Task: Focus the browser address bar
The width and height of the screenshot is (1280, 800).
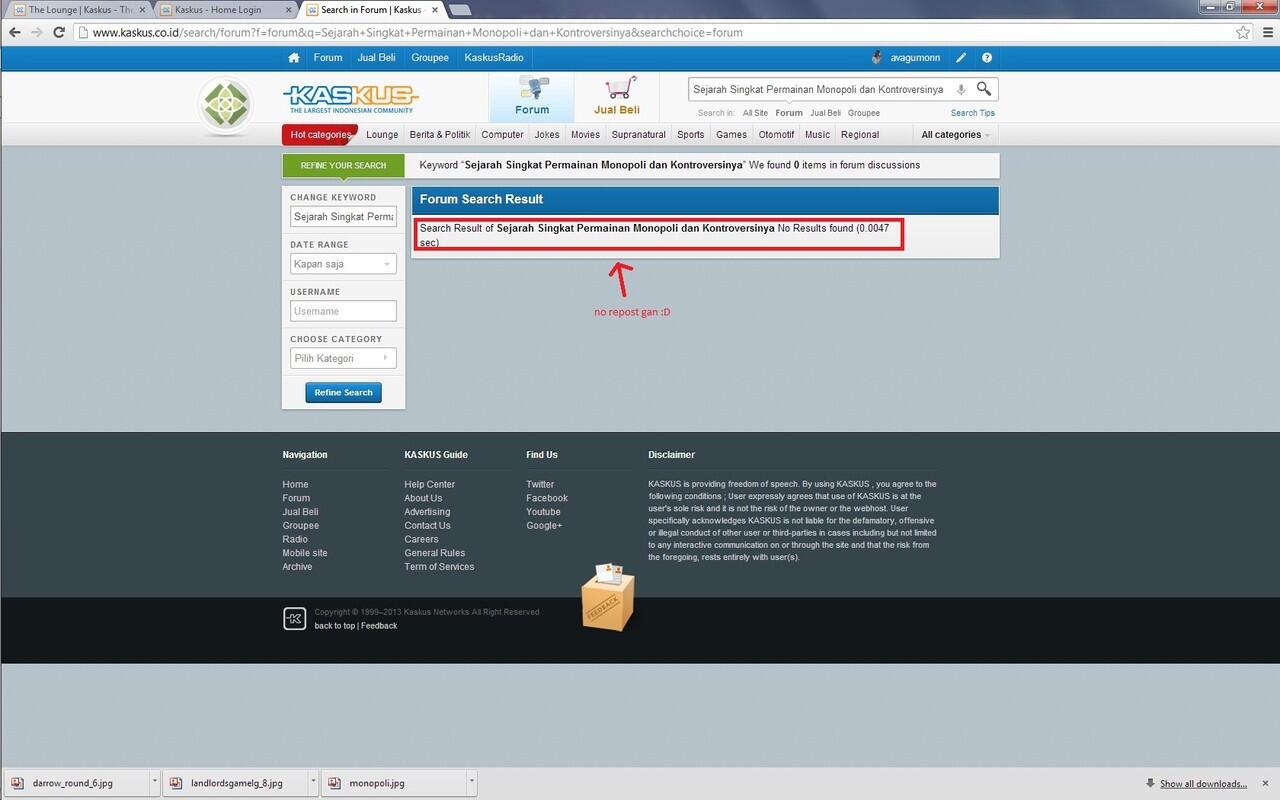Action: [655, 32]
